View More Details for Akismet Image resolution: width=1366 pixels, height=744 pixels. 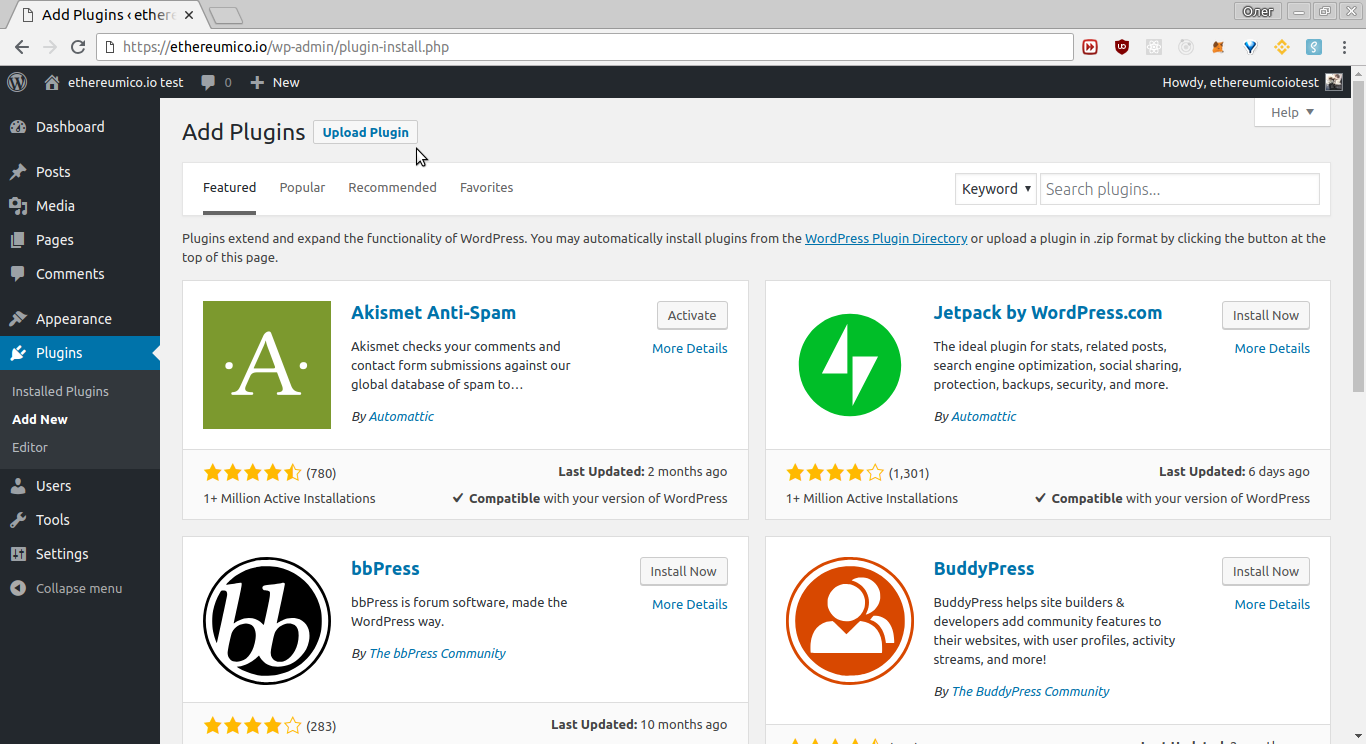pyautogui.click(x=690, y=348)
